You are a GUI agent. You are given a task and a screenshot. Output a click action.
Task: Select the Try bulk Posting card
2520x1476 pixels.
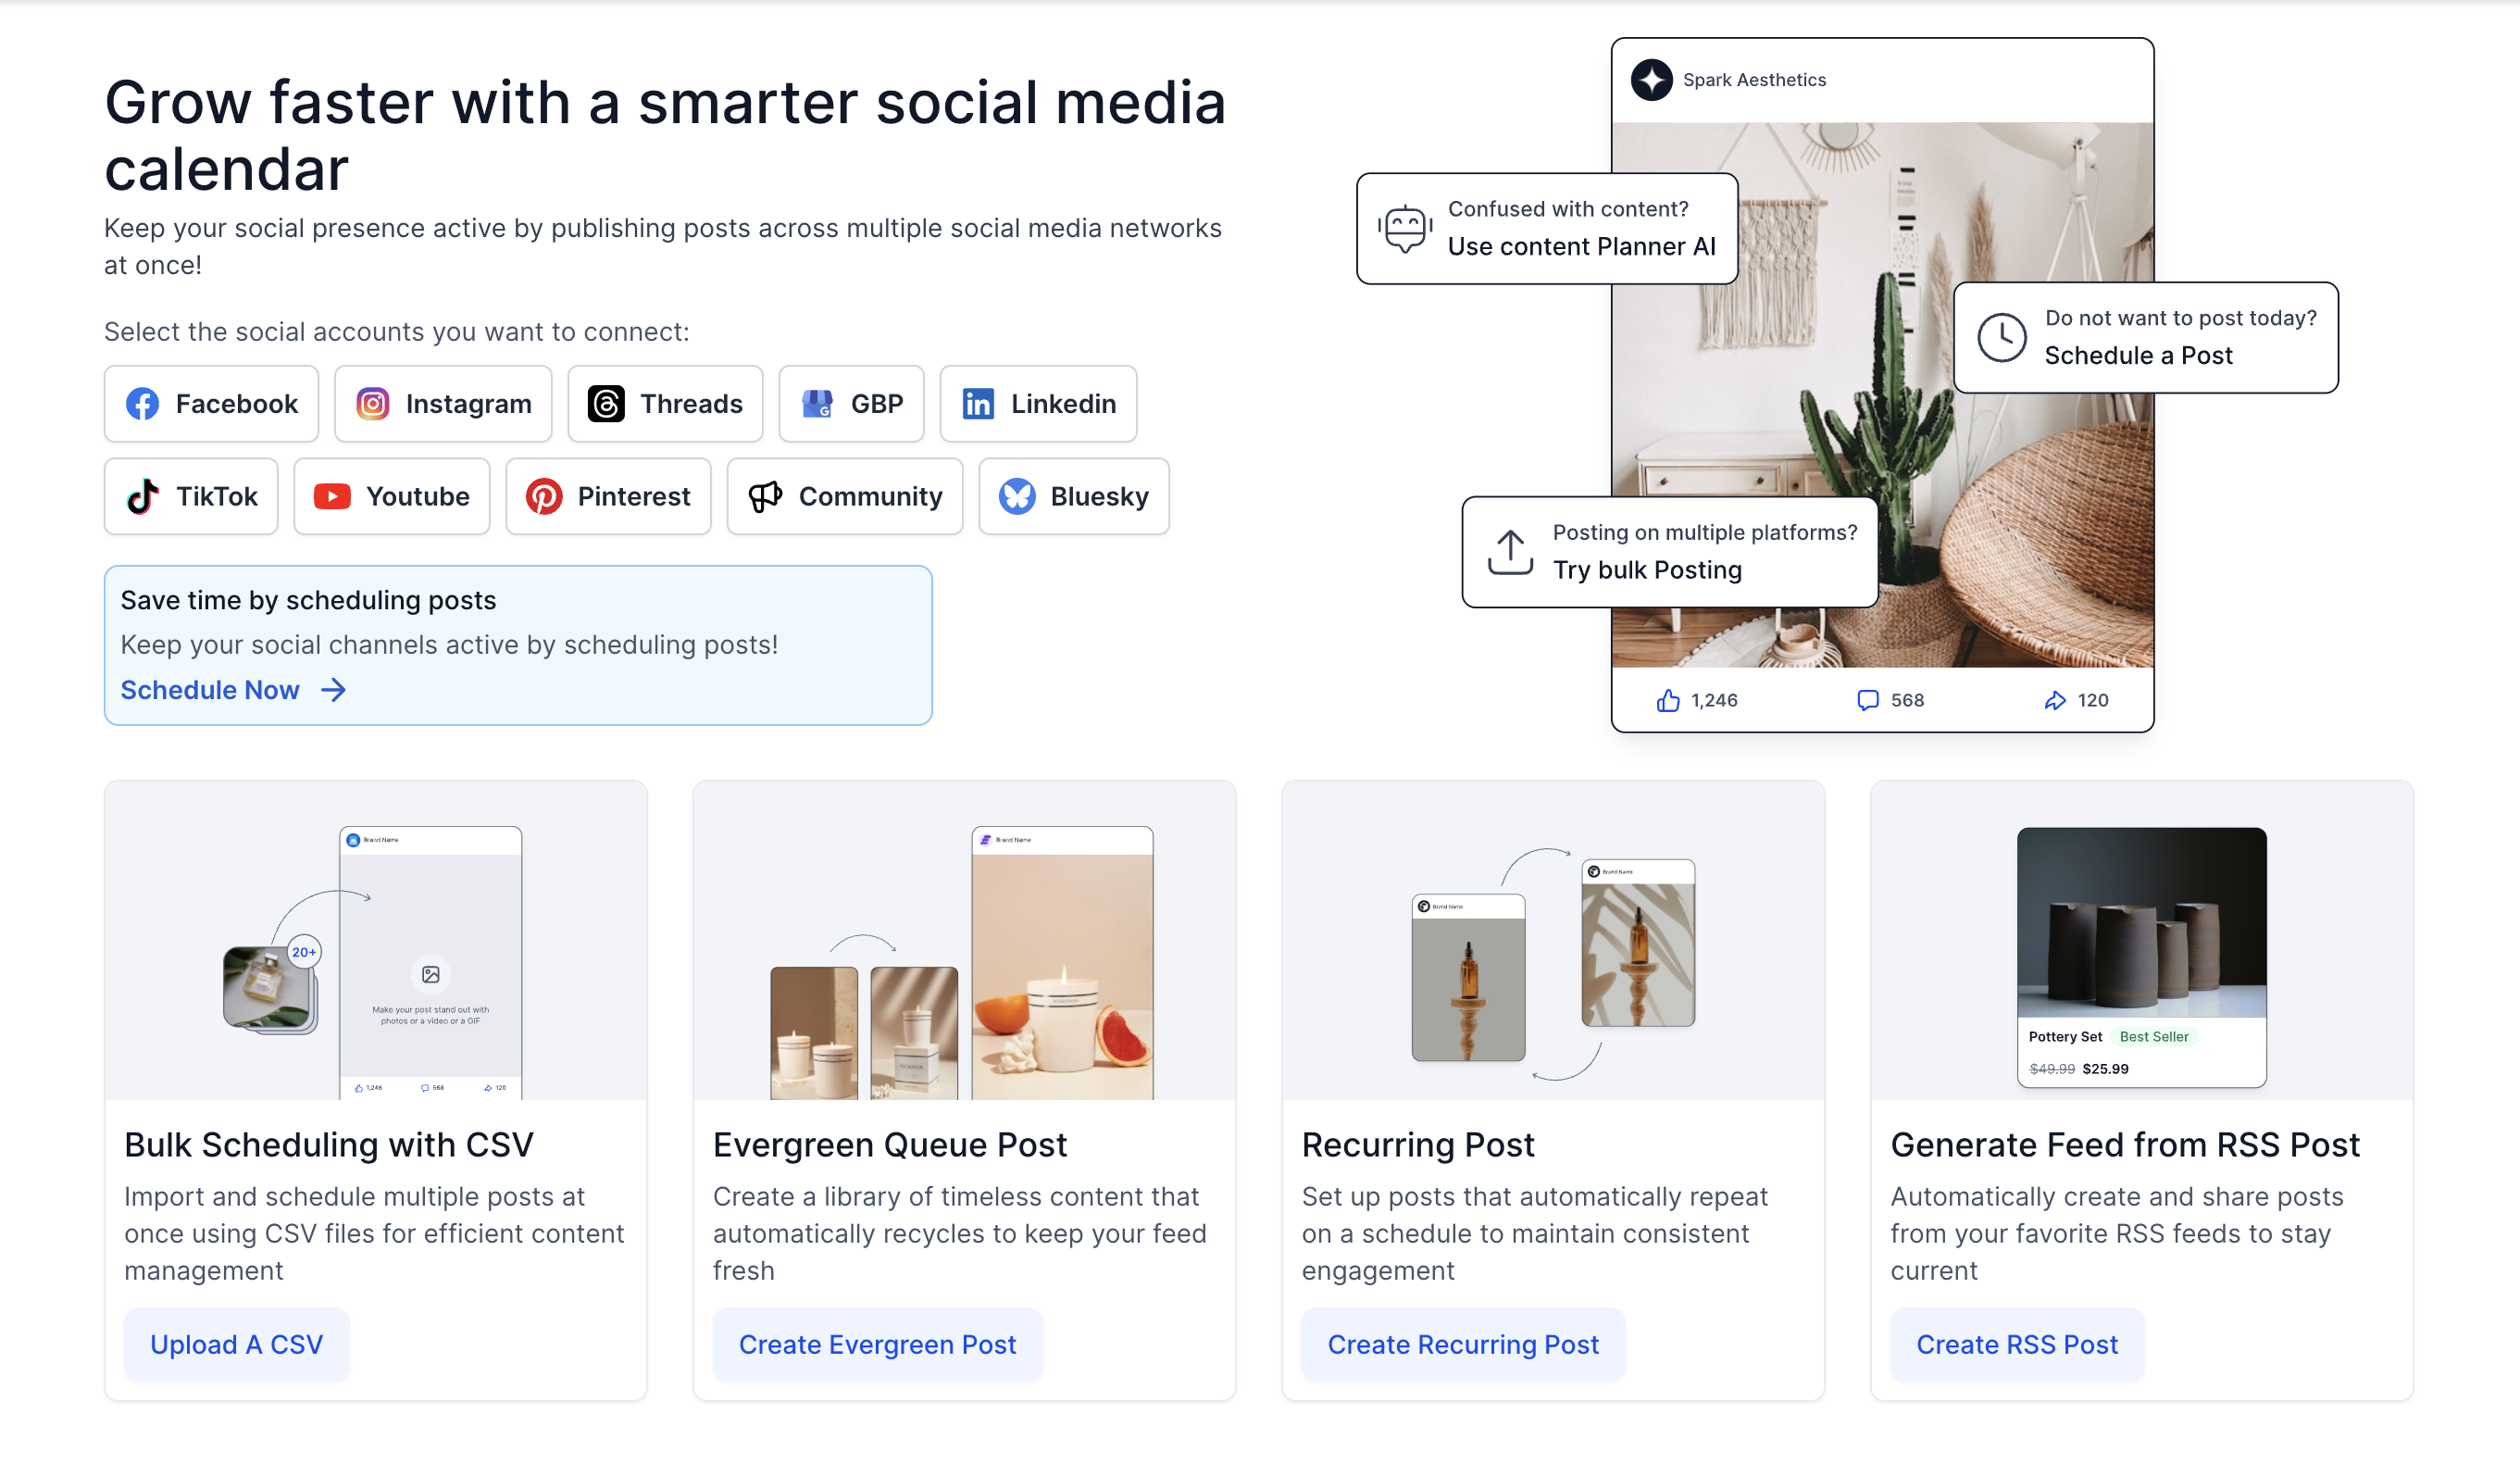[1669, 552]
